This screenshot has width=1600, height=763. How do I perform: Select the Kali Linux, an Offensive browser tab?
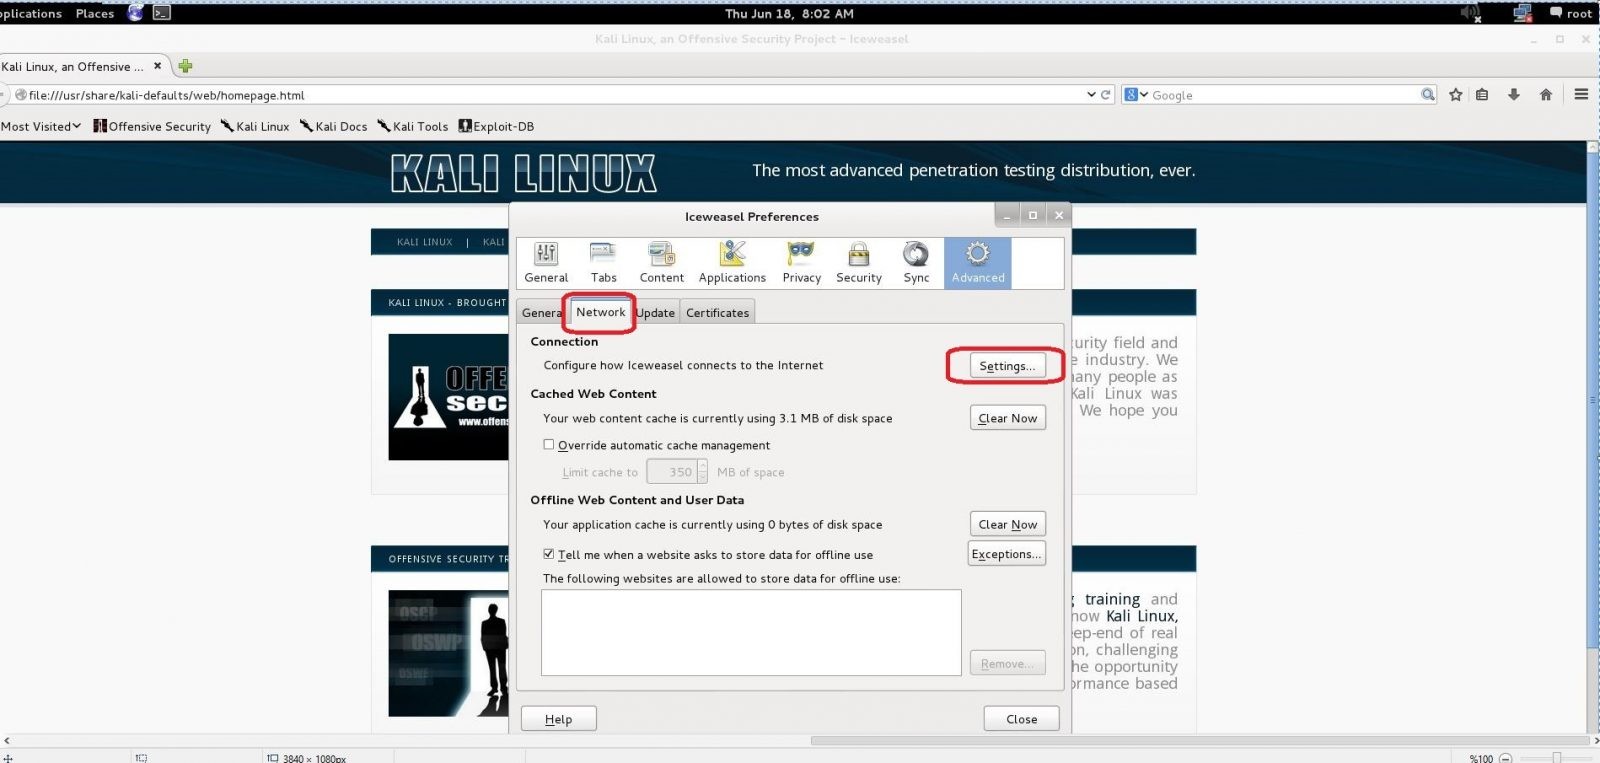coord(72,67)
